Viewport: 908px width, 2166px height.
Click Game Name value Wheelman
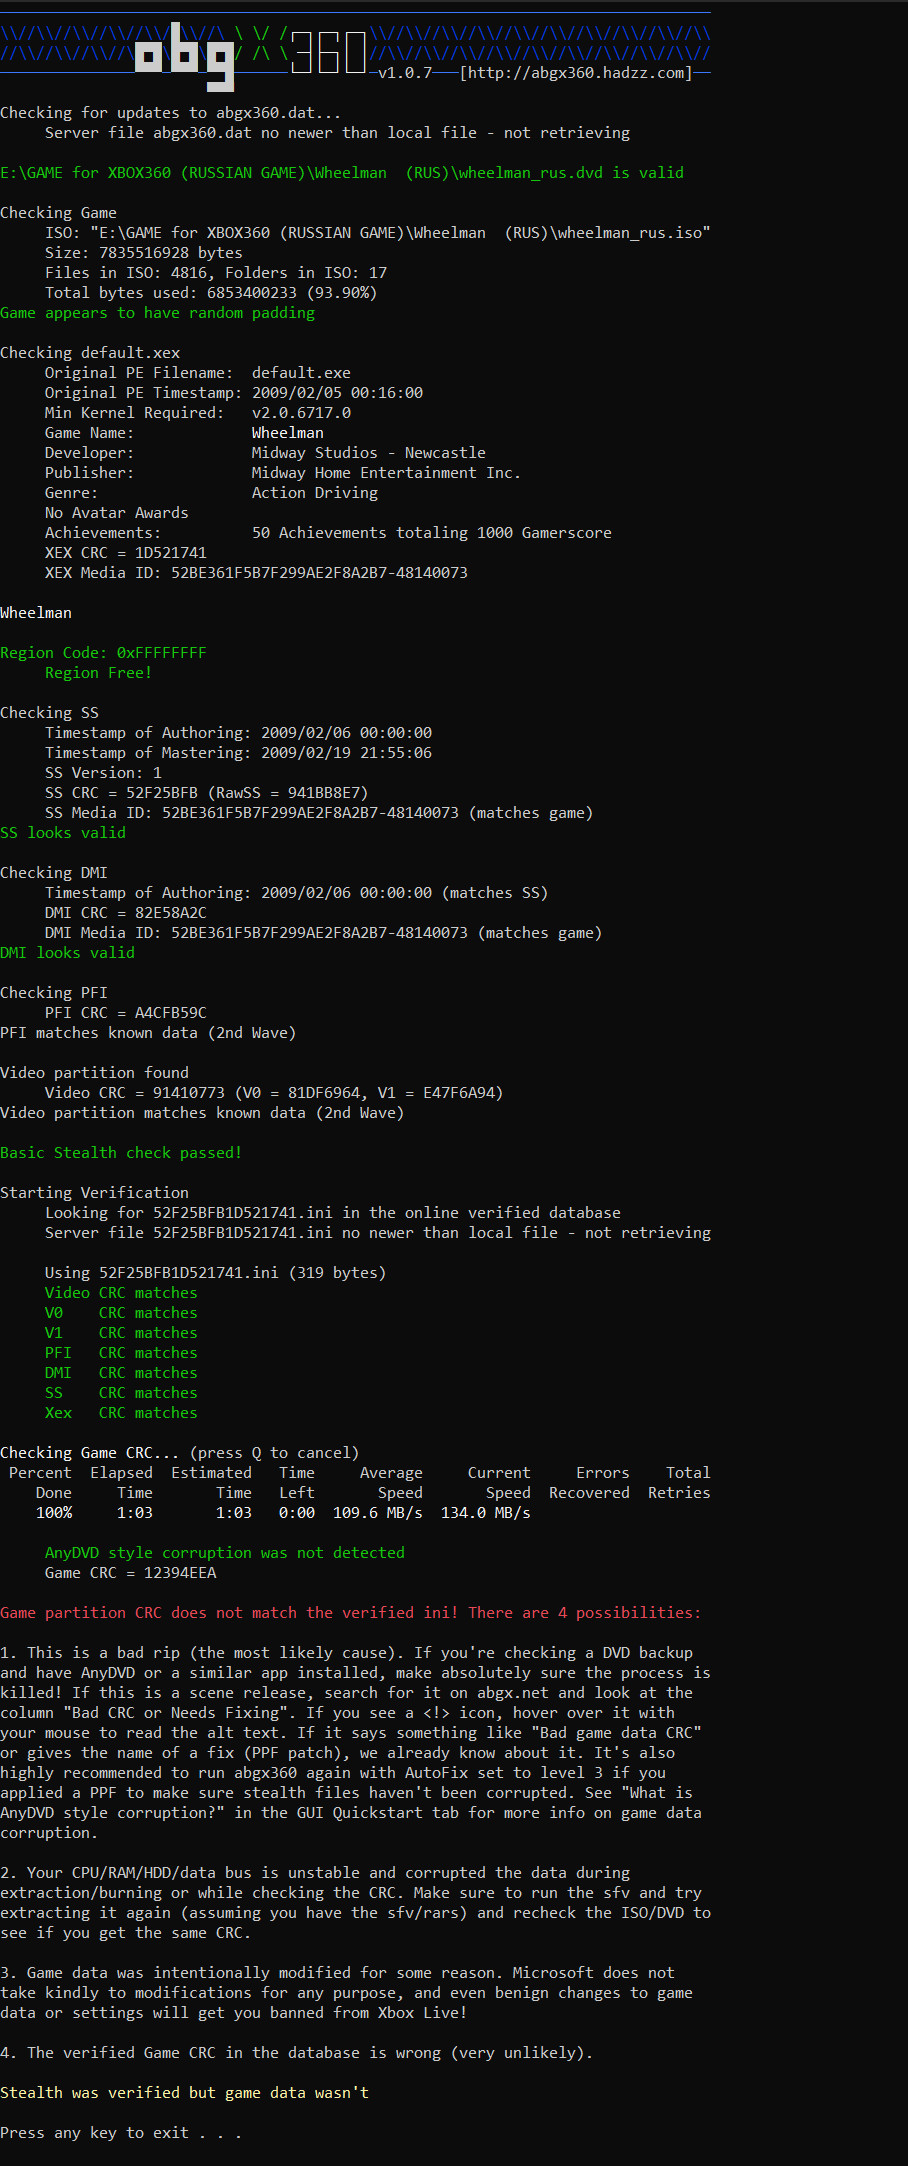click(288, 433)
